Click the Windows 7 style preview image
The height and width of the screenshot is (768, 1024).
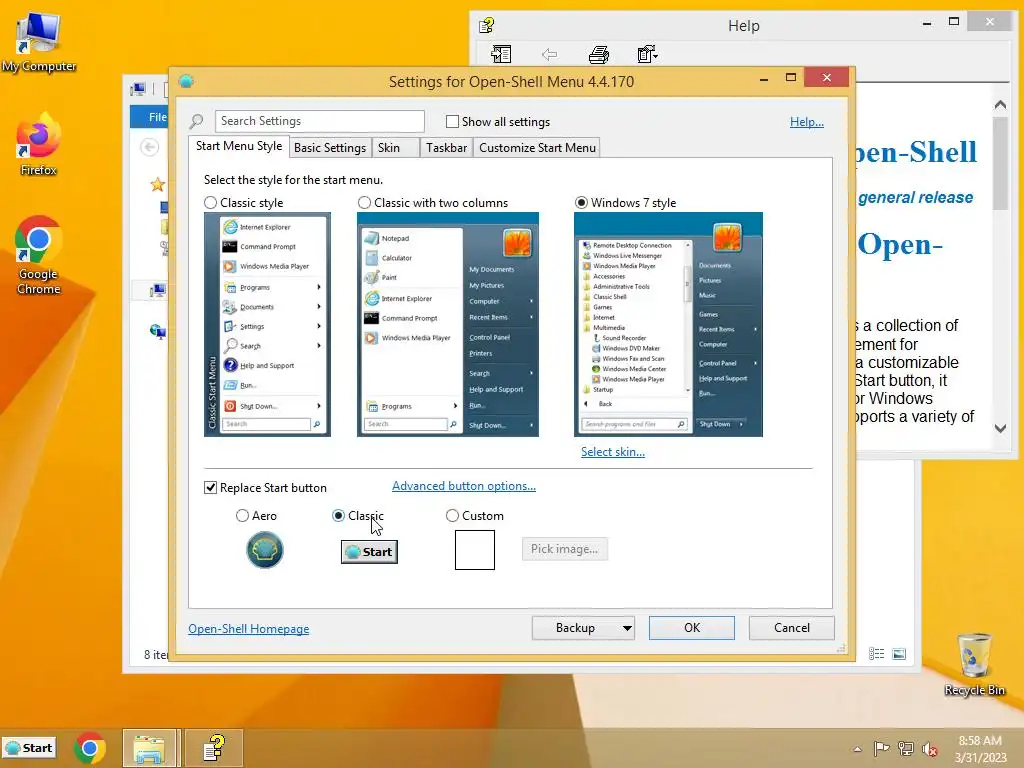coord(668,325)
